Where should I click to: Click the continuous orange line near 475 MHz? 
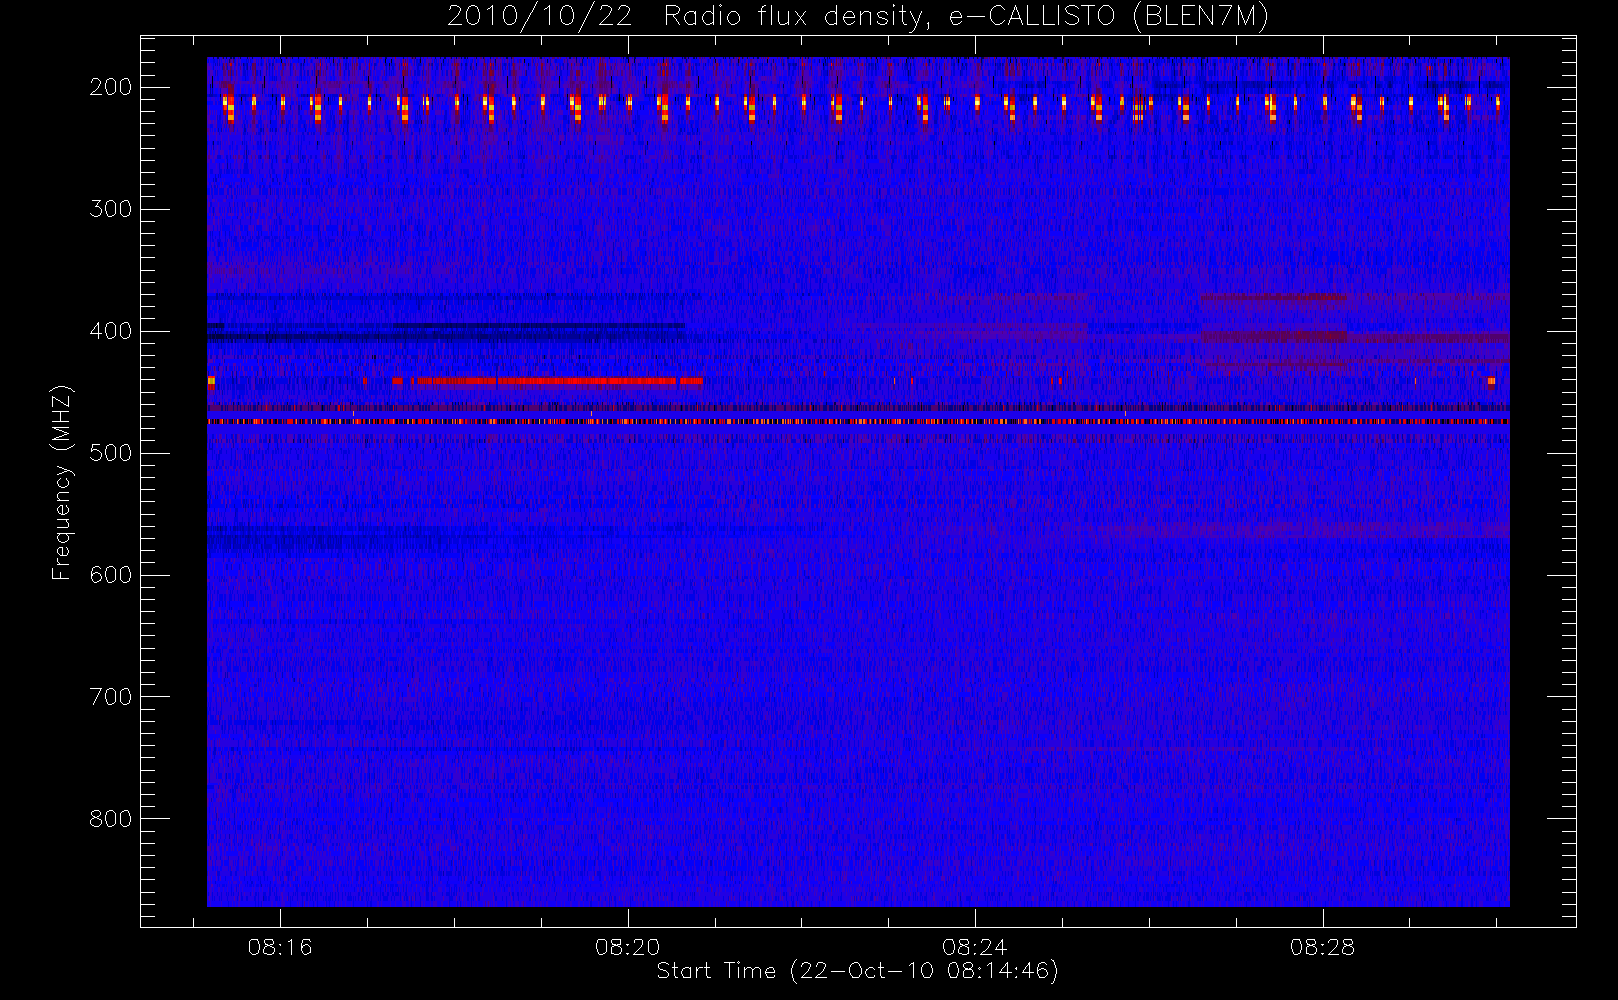pos(858,422)
